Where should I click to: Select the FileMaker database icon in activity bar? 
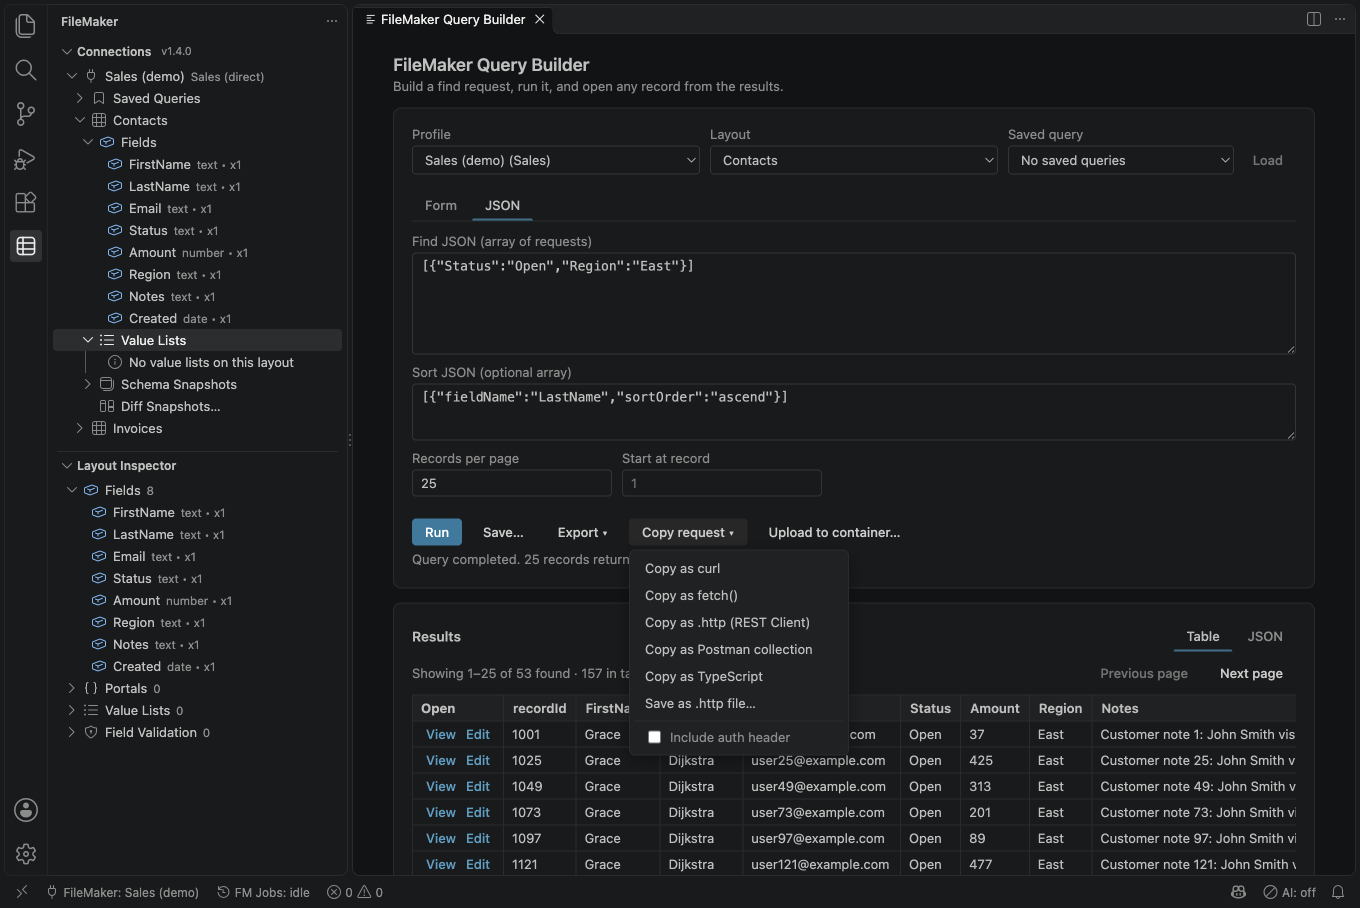tap(26, 246)
